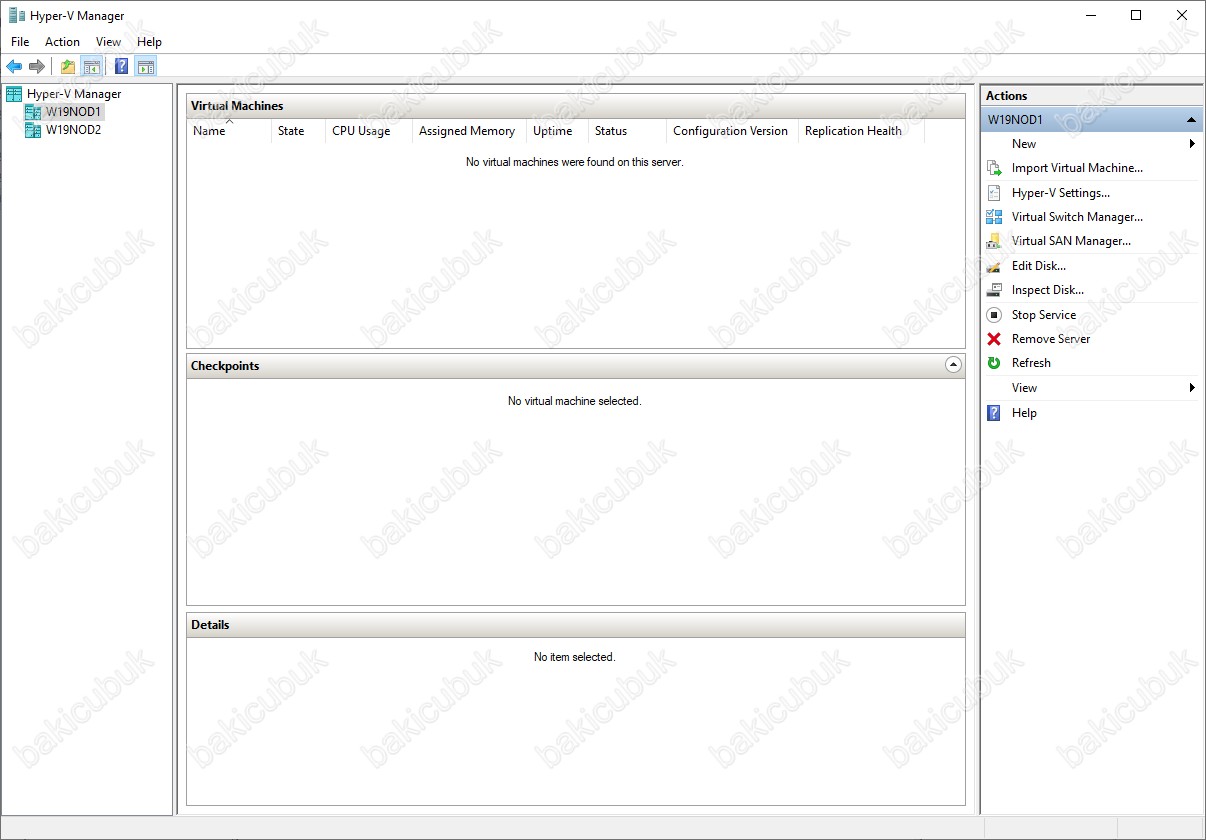Viewport: 1206px width, 840px height.
Task: Click the Up one level folder icon
Action: tap(68, 67)
